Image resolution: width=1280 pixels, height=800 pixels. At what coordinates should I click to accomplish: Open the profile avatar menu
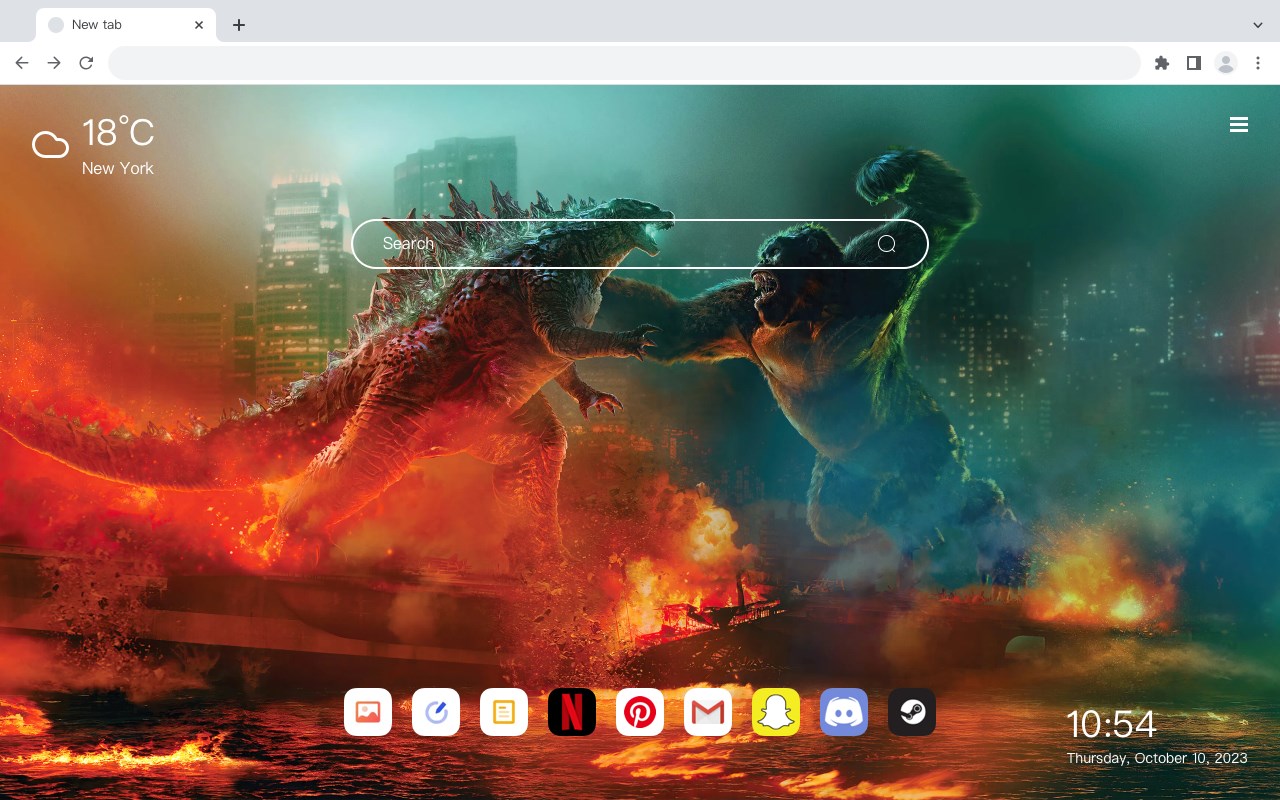(1226, 63)
